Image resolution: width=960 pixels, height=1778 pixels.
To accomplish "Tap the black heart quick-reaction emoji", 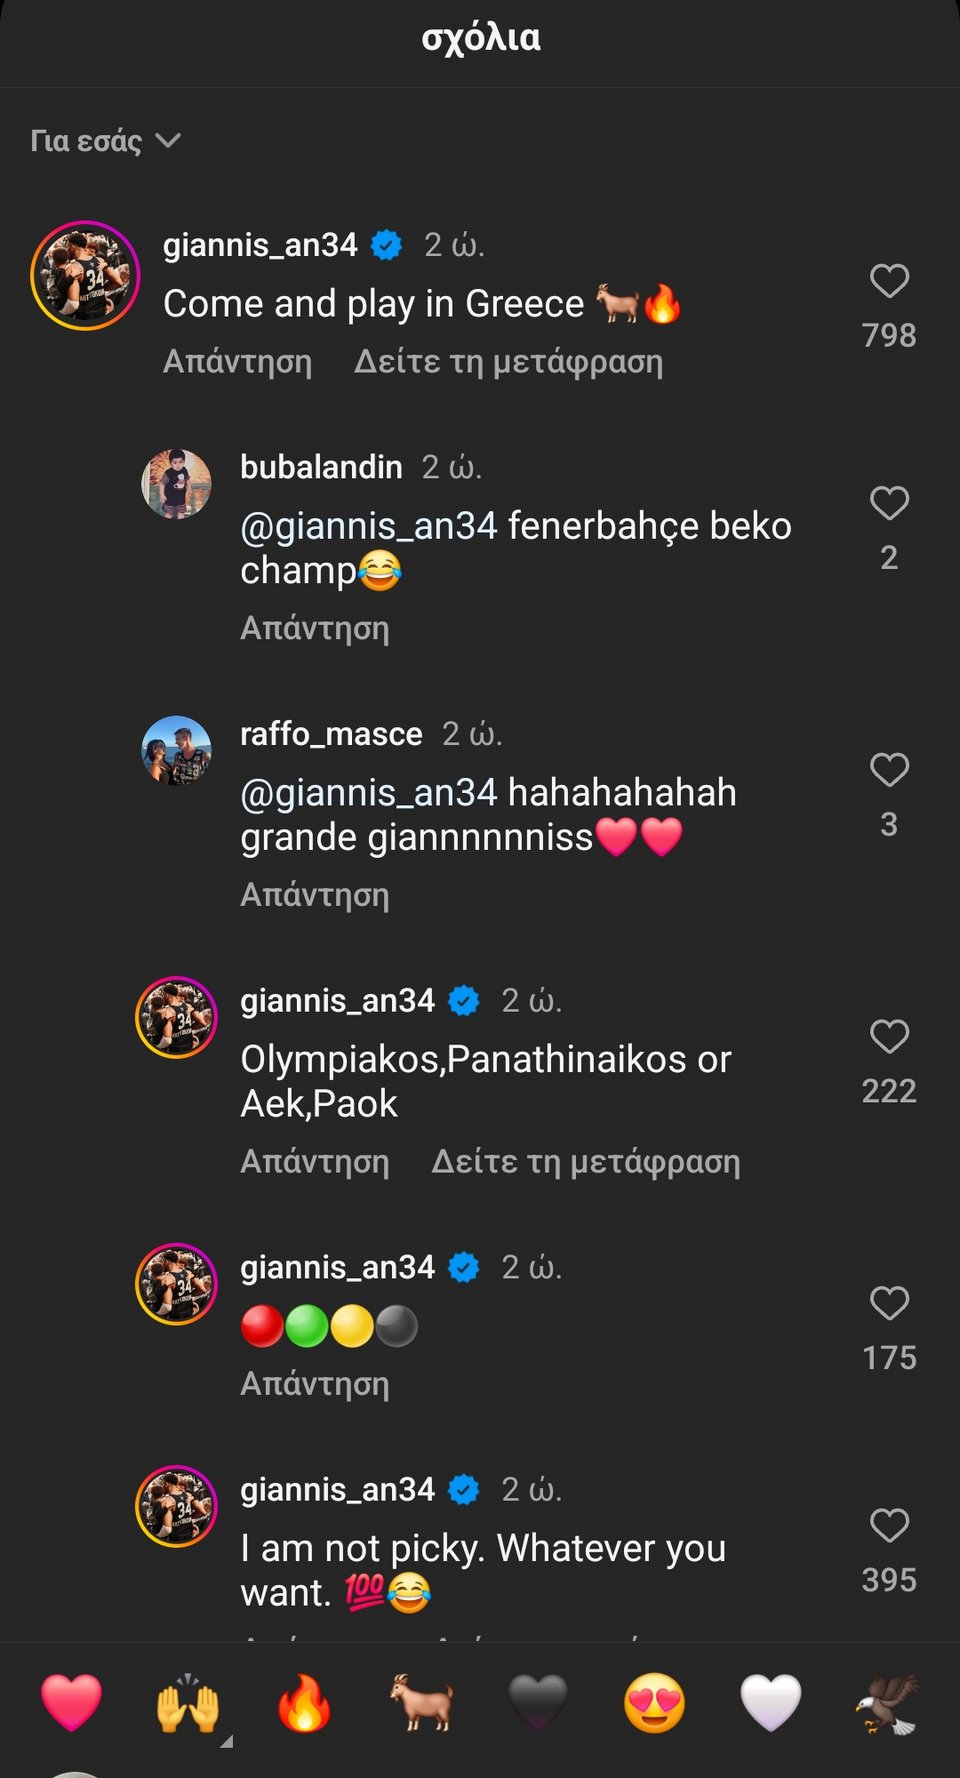I will pyautogui.click(x=538, y=1702).
